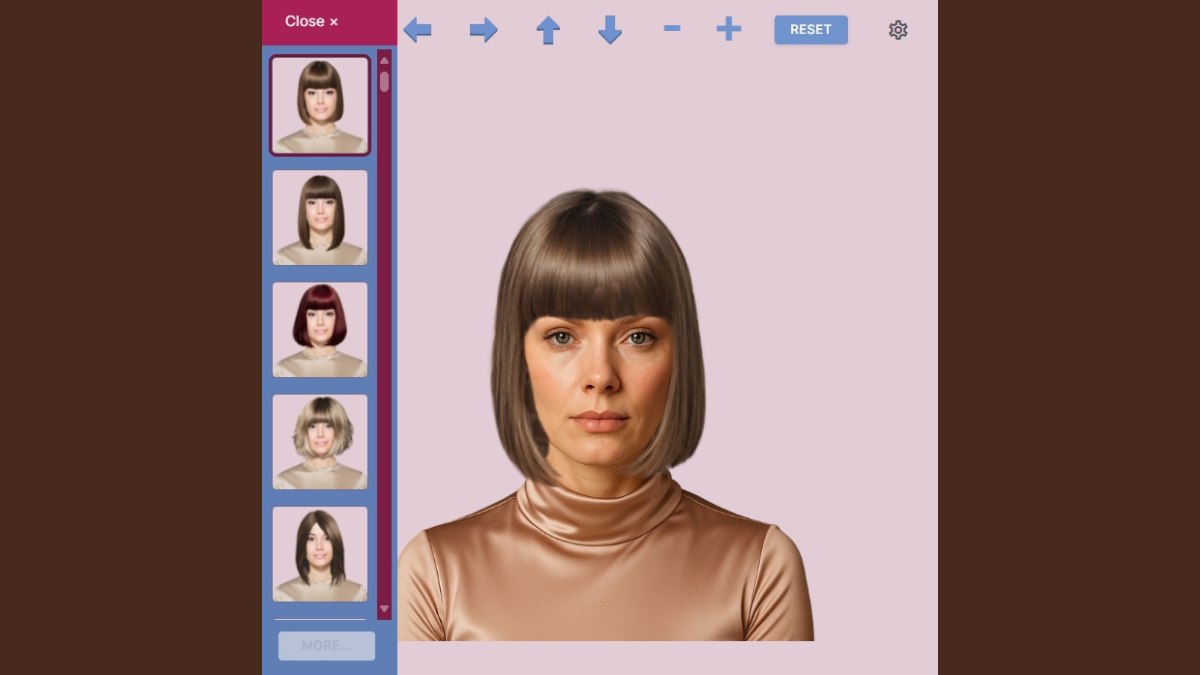This screenshot has width=1200, height=675.
Task: Pick the burgundy red bob thumbnail
Action: pos(320,330)
